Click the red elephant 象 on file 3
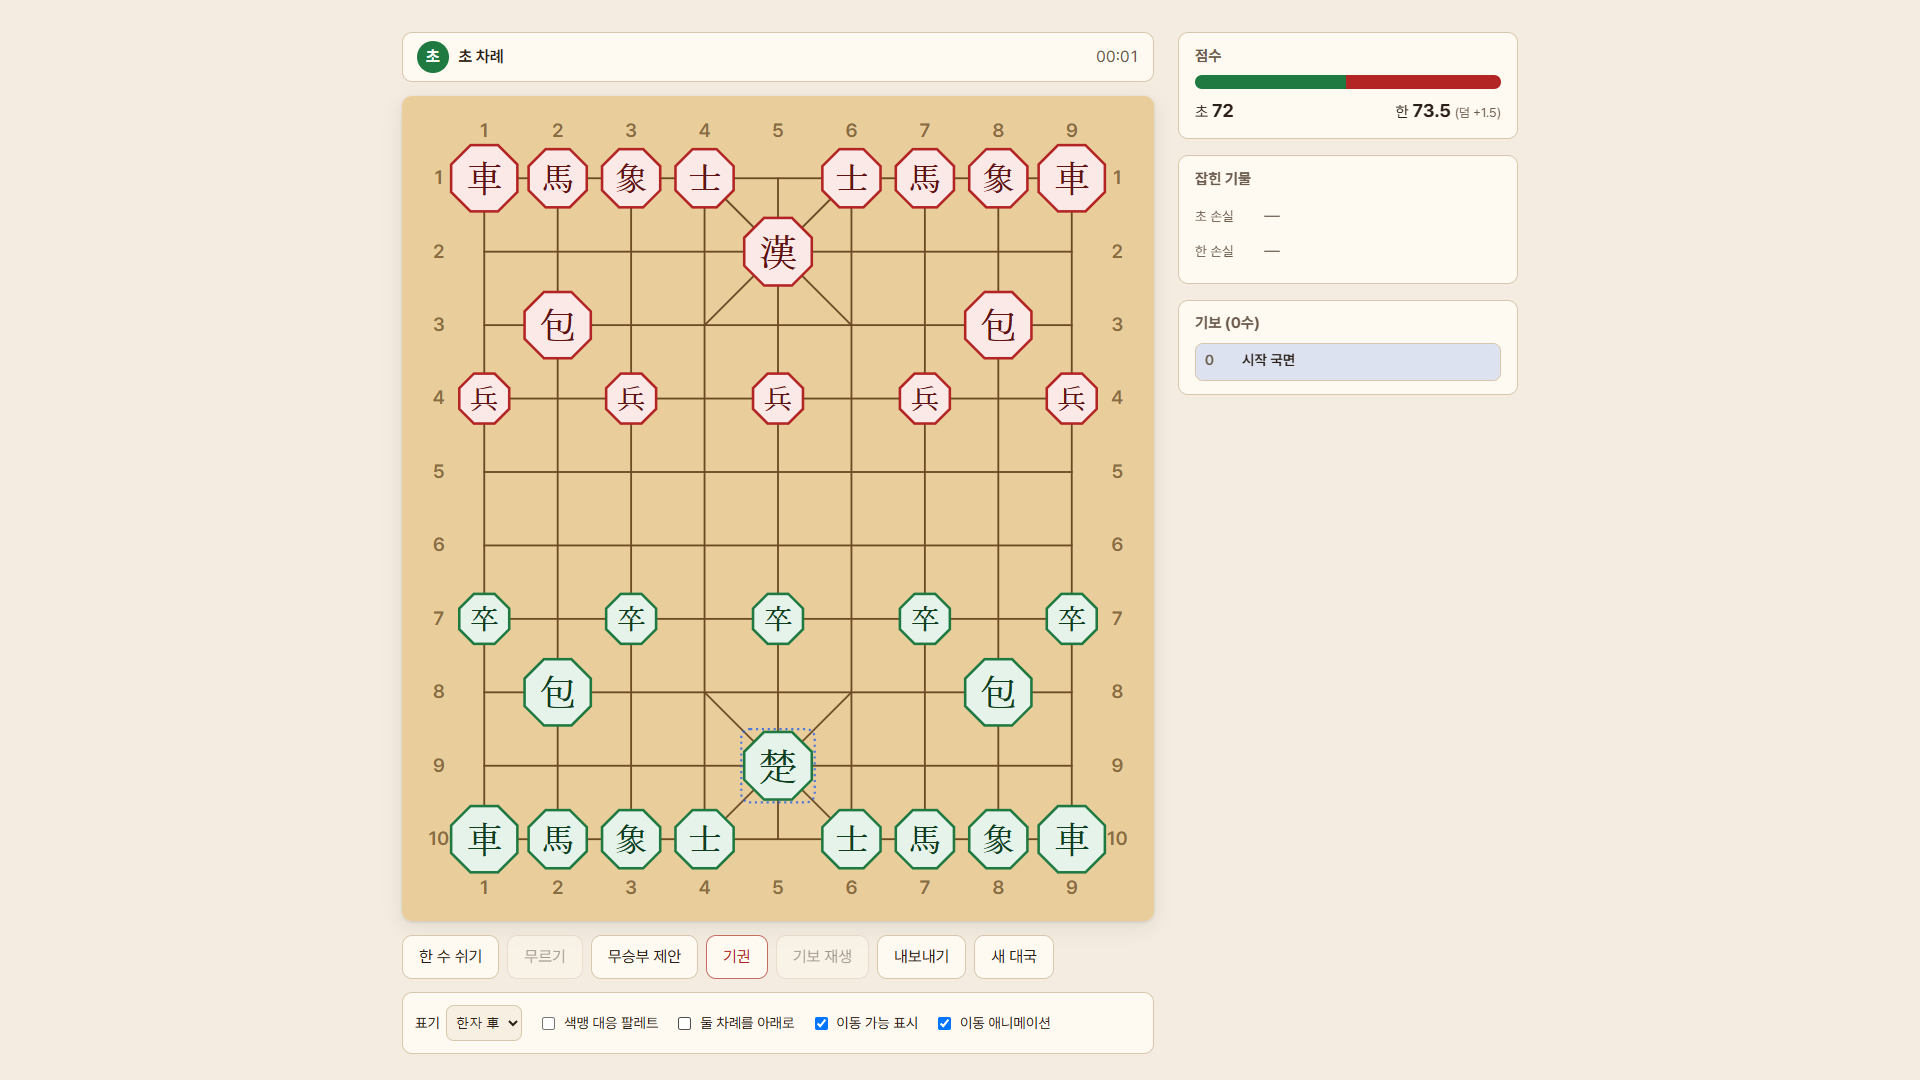 coord(631,178)
